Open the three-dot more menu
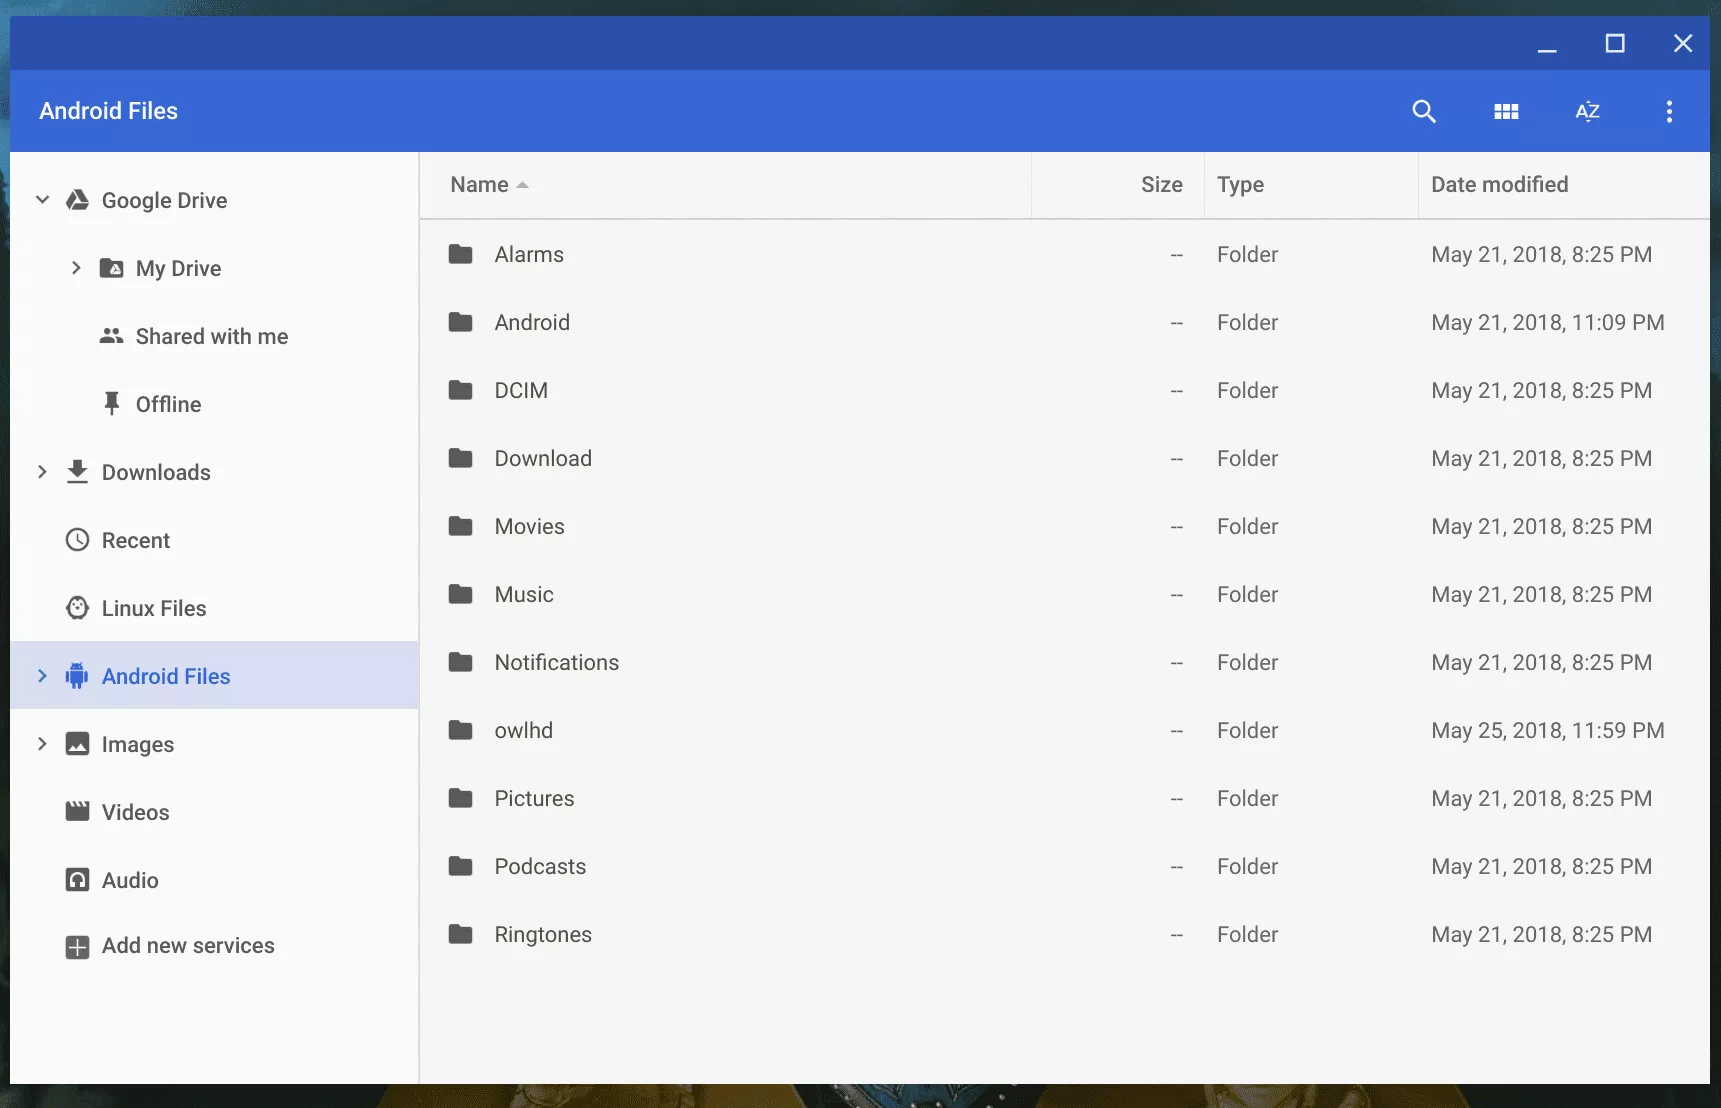1721x1108 pixels. coord(1669,111)
